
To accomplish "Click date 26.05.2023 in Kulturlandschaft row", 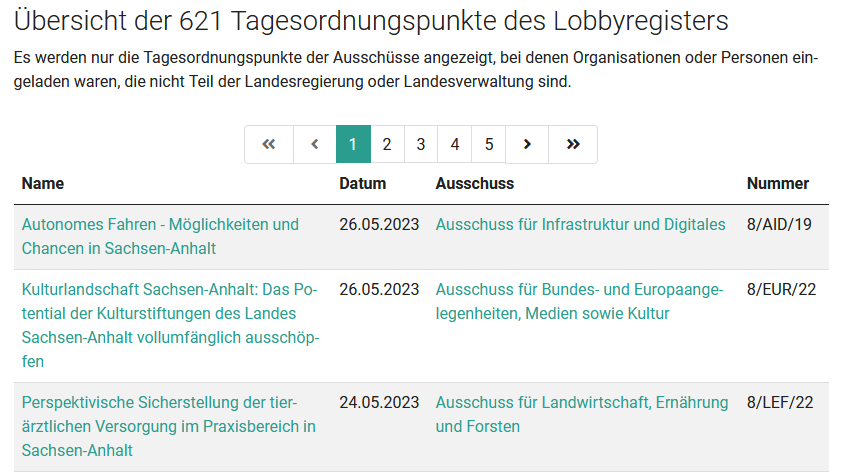I will pyautogui.click(x=379, y=290).
